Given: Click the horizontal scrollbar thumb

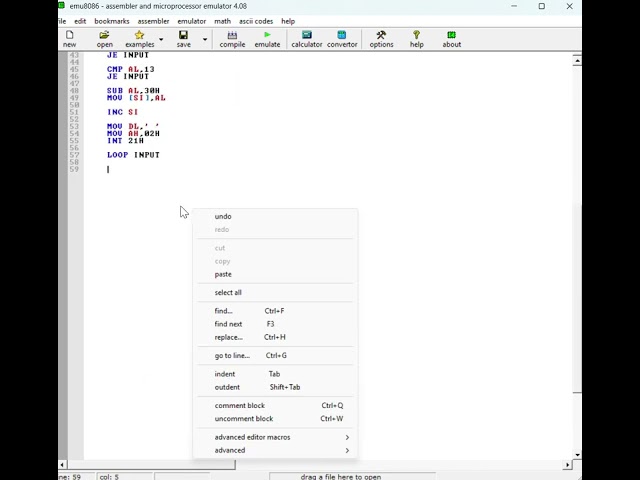Looking at the screenshot, I should tap(151, 464).
